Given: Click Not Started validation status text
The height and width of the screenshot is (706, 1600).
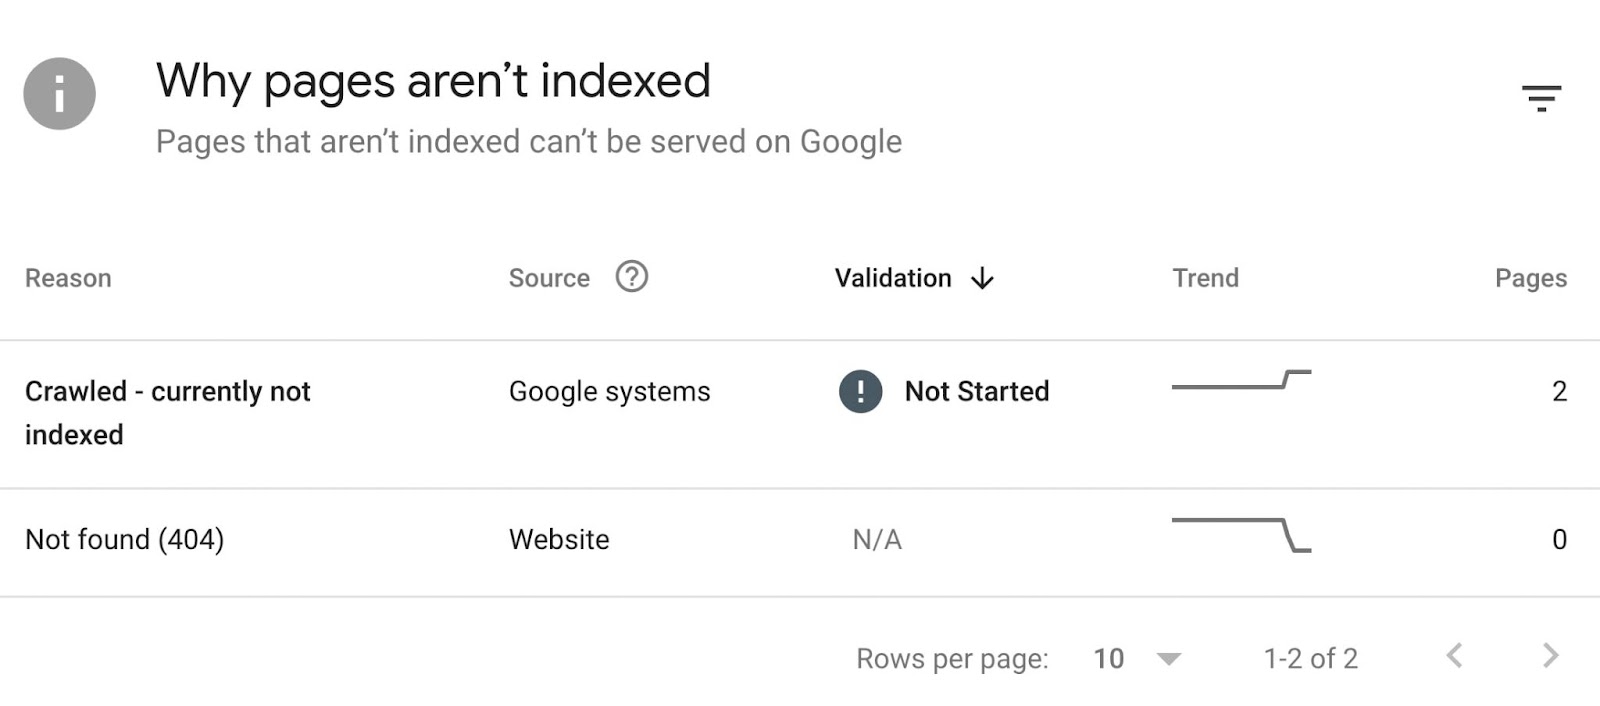Looking at the screenshot, I should (975, 392).
